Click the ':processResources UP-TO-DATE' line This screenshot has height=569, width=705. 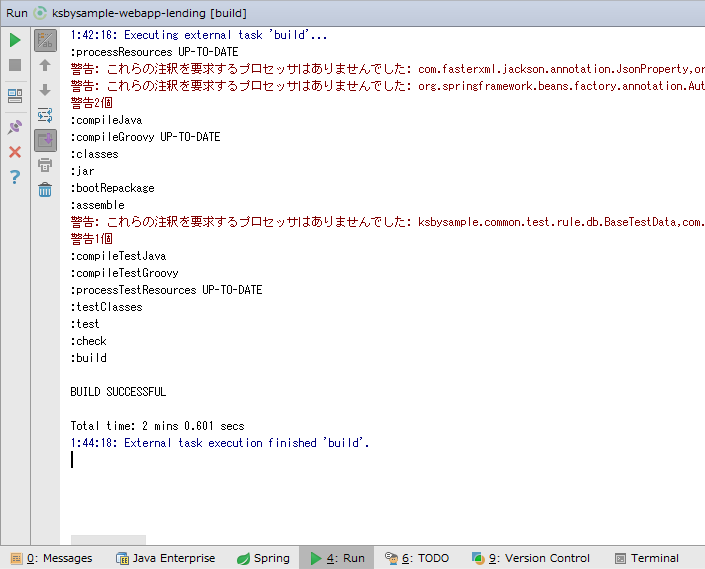point(154,52)
